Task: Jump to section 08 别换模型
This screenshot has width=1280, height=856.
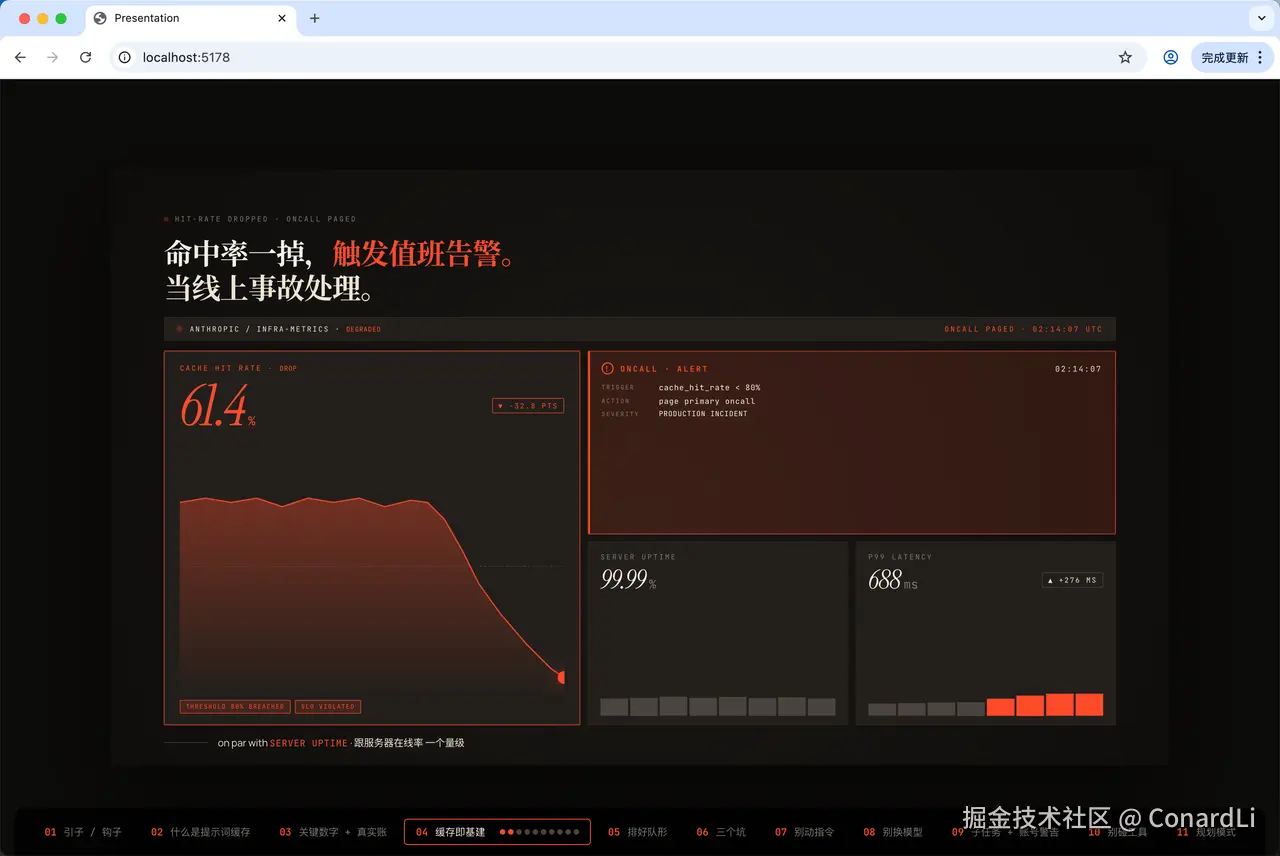Action: (893, 832)
